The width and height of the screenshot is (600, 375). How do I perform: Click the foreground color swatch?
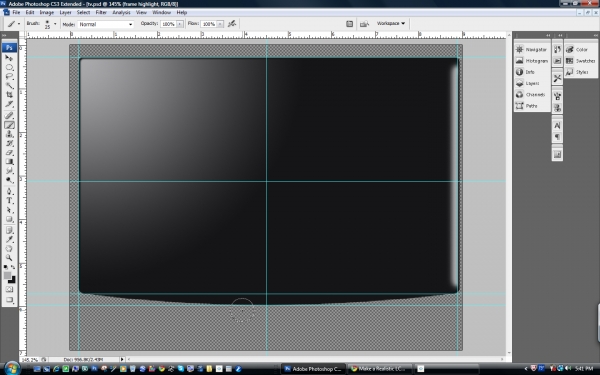[x=7, y=275]
